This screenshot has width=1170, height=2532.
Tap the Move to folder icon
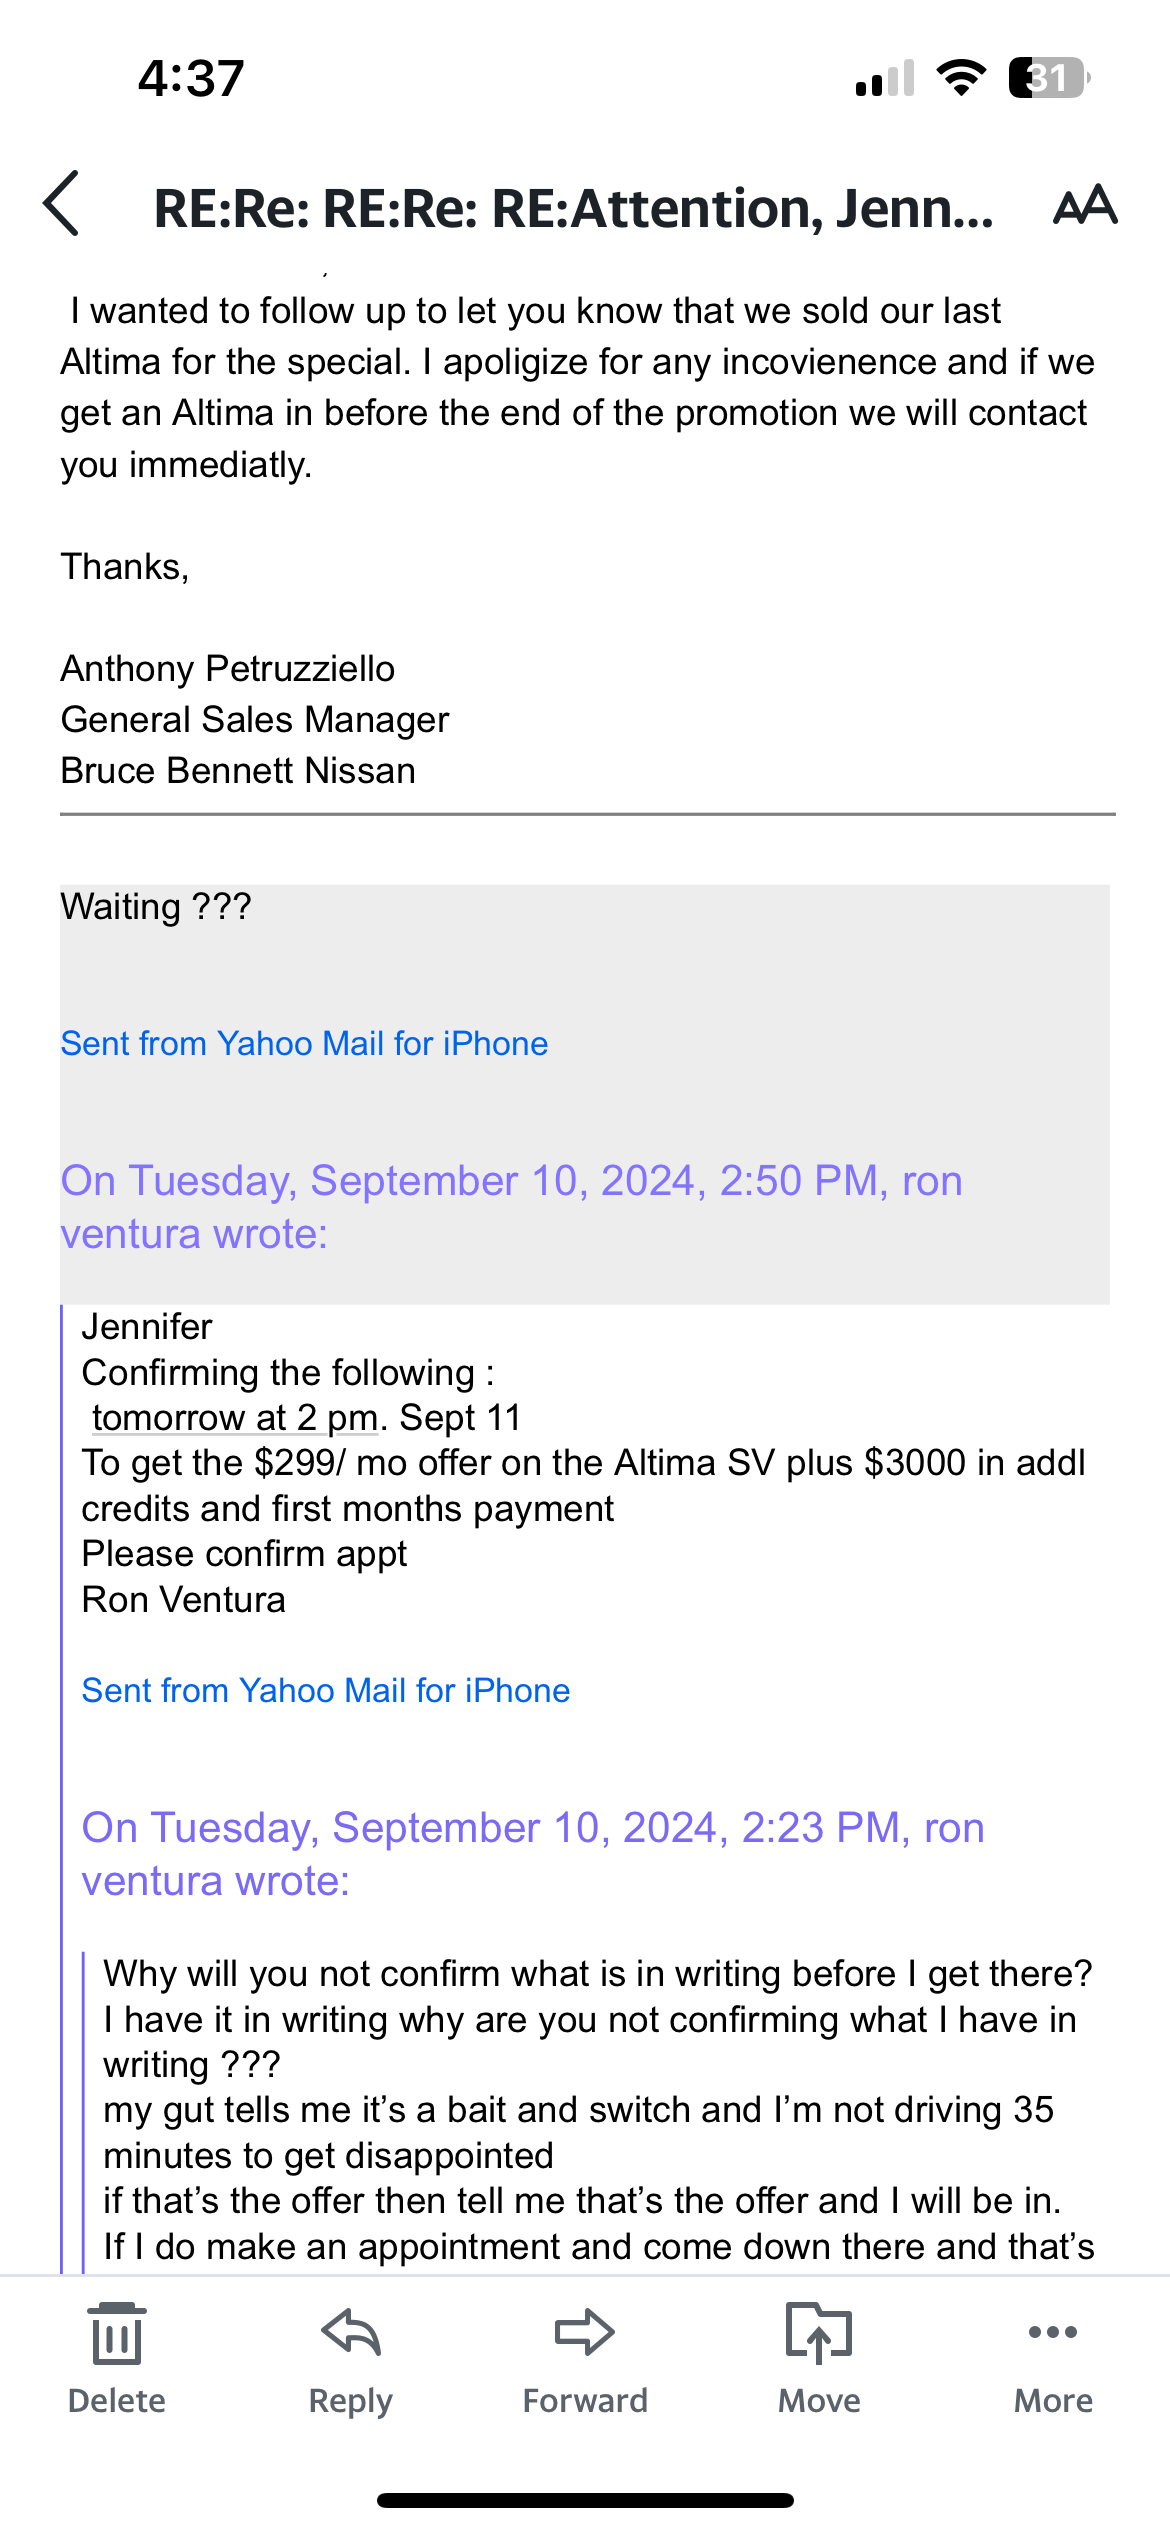click(x=819, y=2333)
